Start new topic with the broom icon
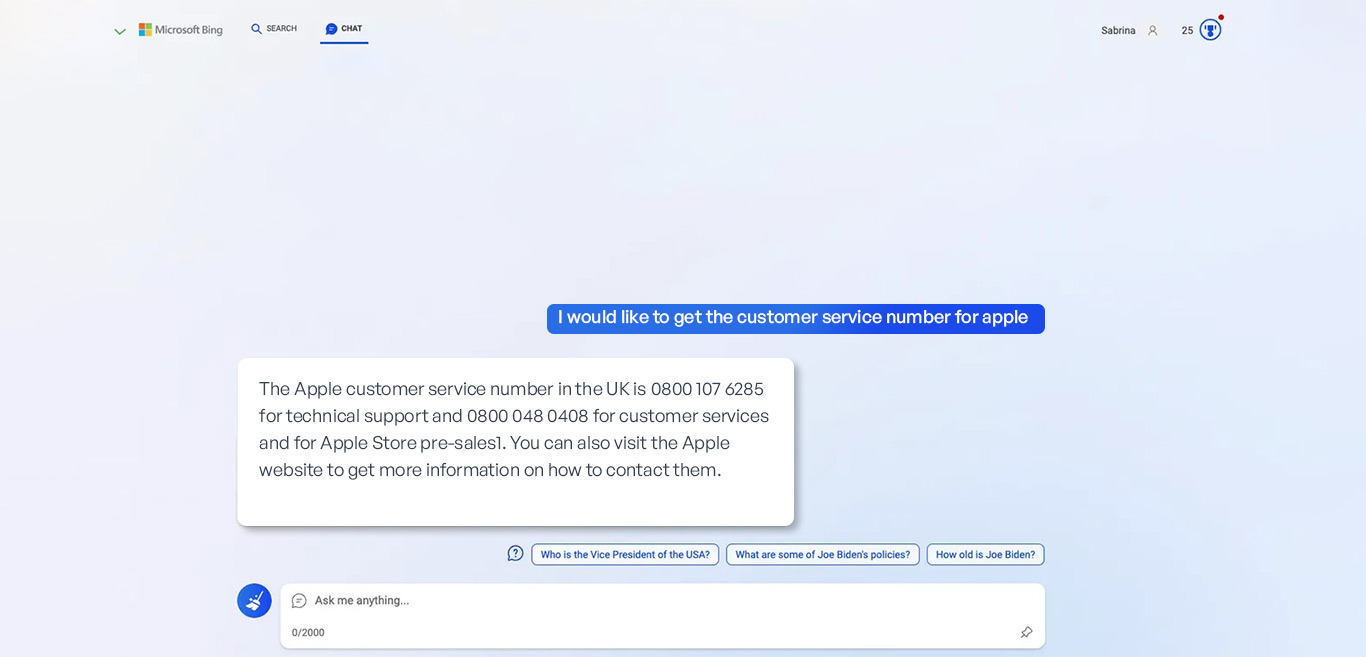 254,601
